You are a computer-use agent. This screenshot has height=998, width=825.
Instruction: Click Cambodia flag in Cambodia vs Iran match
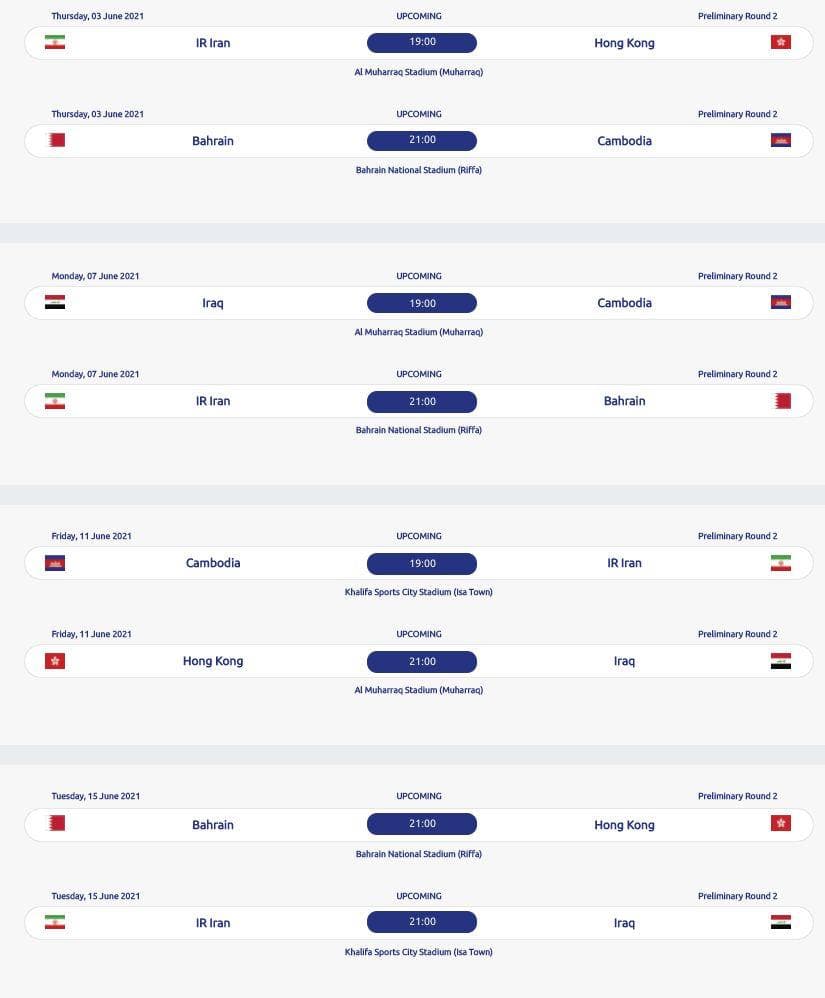55,562
